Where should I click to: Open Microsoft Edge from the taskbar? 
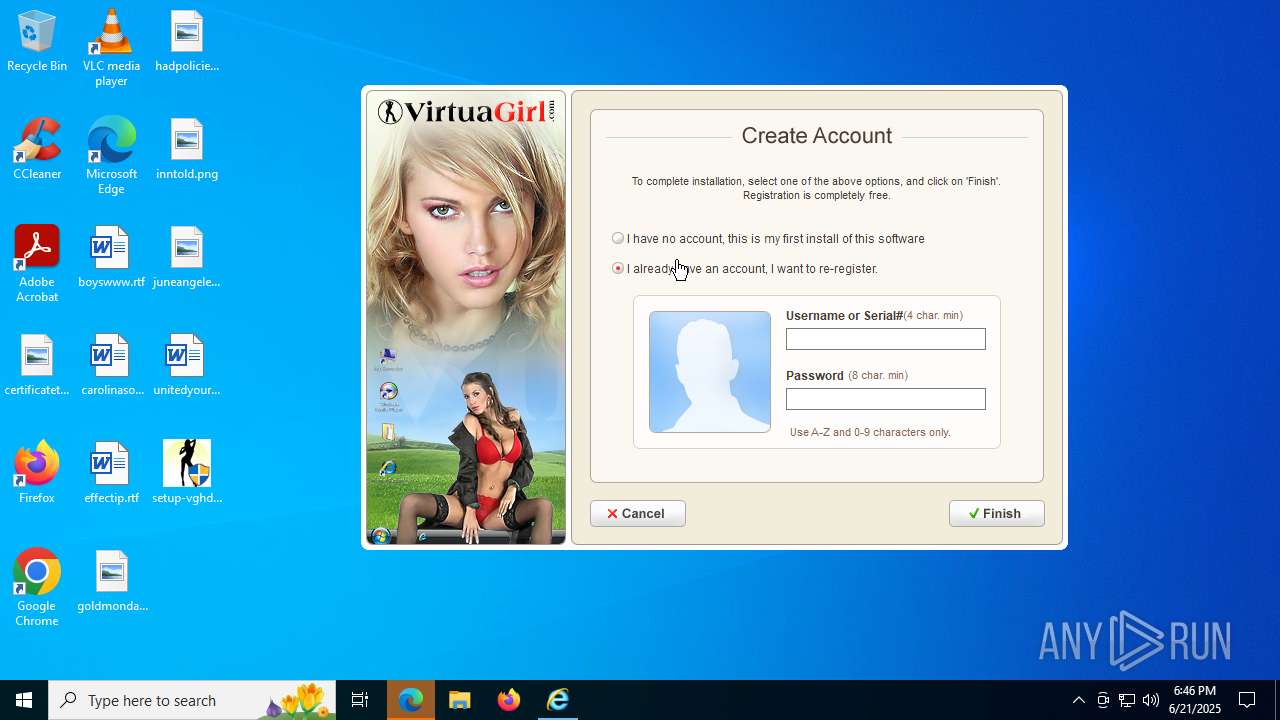pos(411,700)
